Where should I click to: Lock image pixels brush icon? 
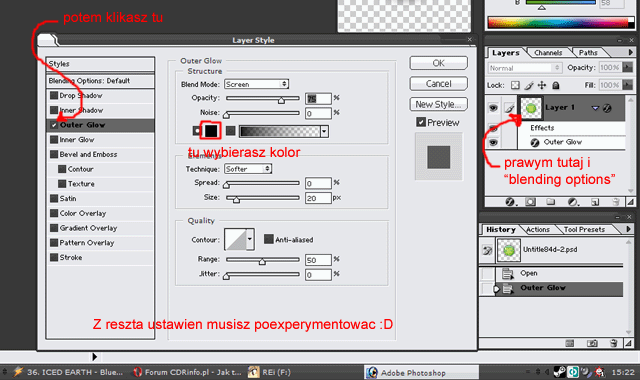[x=529, y=85]
